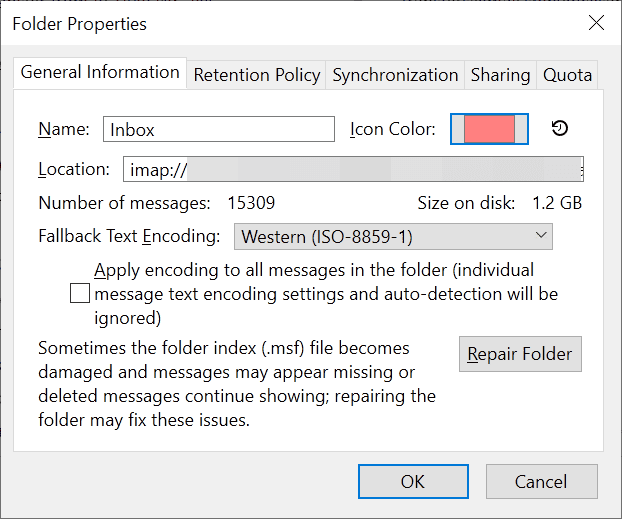Open the Icon Color picker swatch
This screenshot has height=519, width=622.
click(489, 129)
